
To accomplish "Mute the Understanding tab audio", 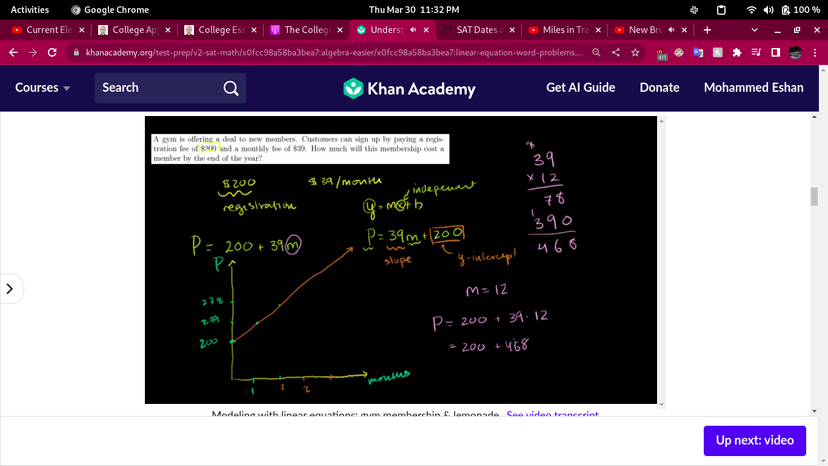I will [411, 30].
